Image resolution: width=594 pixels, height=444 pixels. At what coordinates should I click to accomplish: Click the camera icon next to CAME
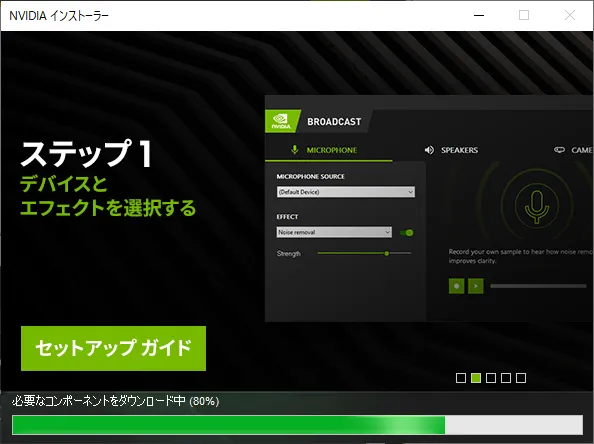coord(559,150)
